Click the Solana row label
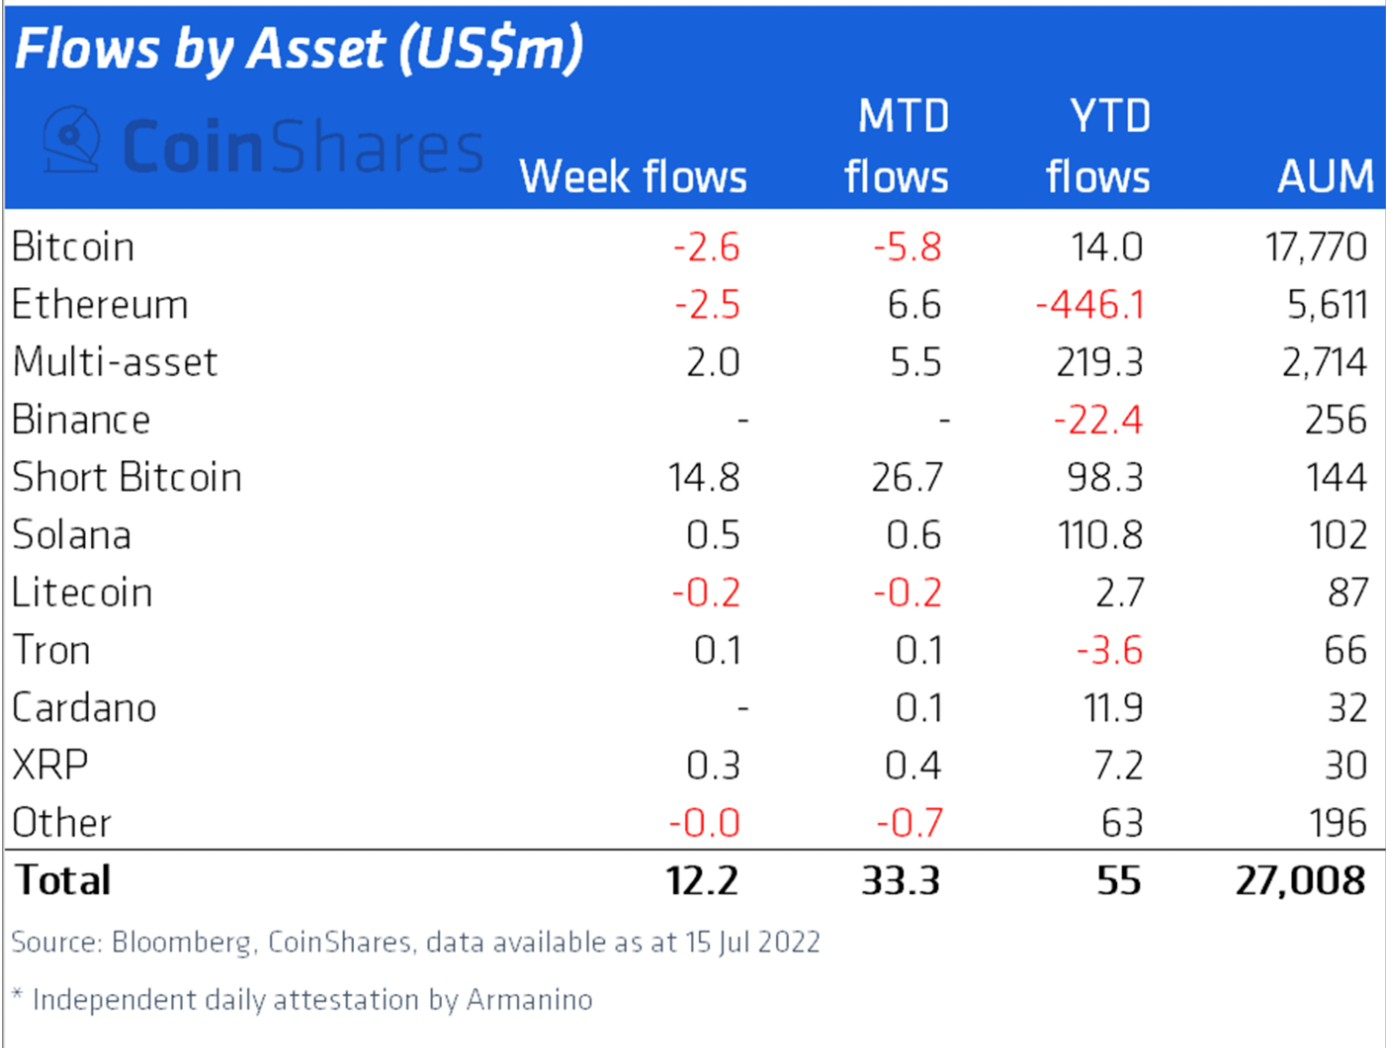This screenshot has height=1048, width=1392. 72,535
